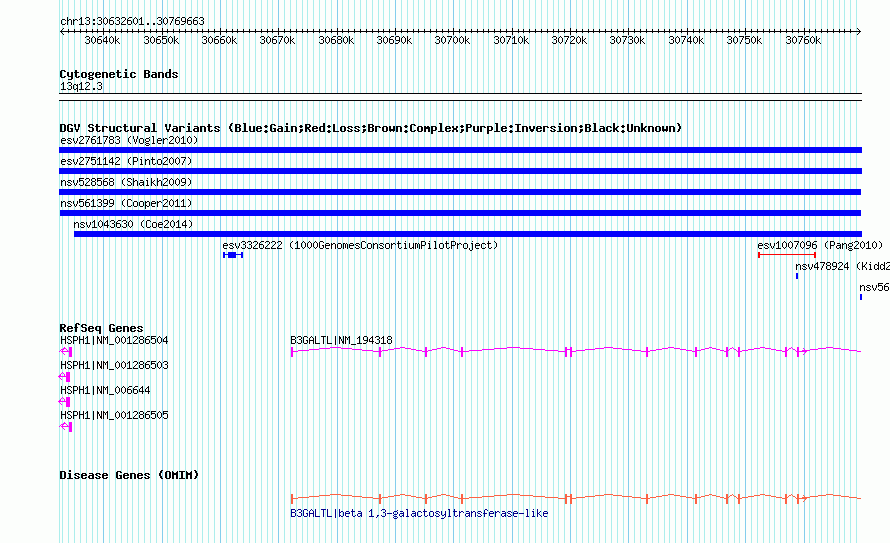The width and height of the screenshot is (890, 543).
Task: Open the B3GALTL beta 1,3-galactosyltransferase-like link
Action: (419, 513)
